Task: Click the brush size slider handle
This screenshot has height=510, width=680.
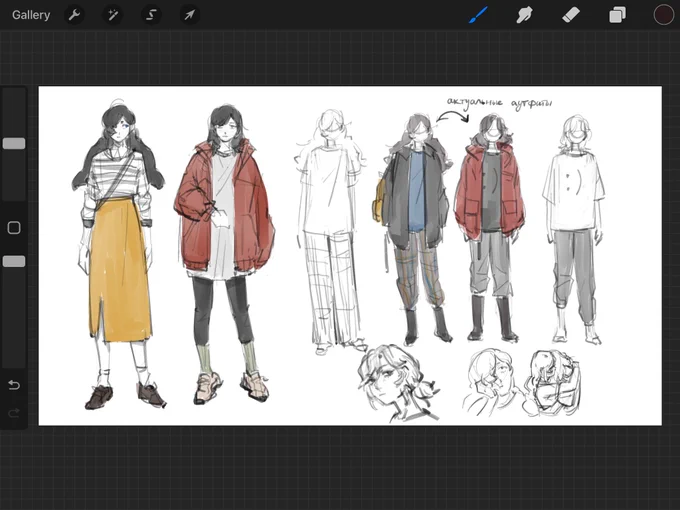Action: 14,144
